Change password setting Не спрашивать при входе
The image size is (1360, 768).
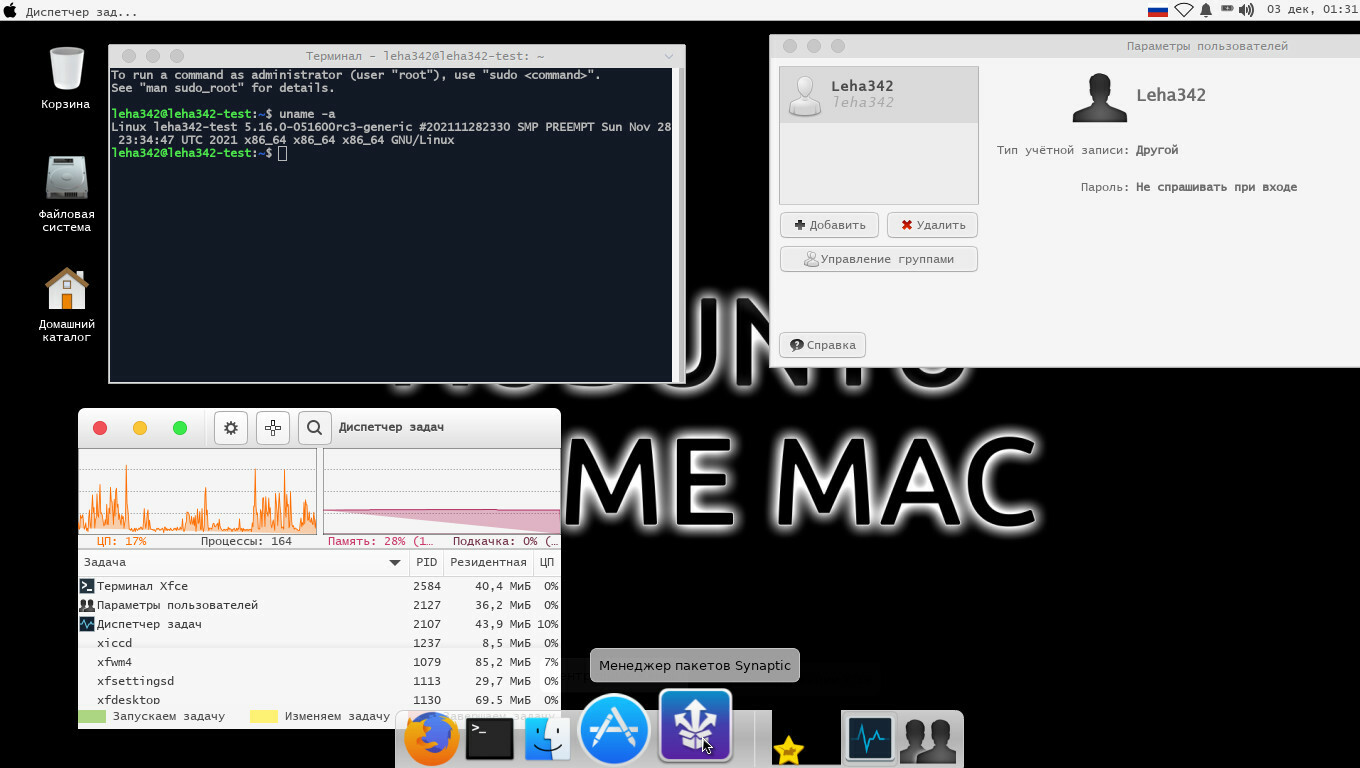(x=1216, y=187)
